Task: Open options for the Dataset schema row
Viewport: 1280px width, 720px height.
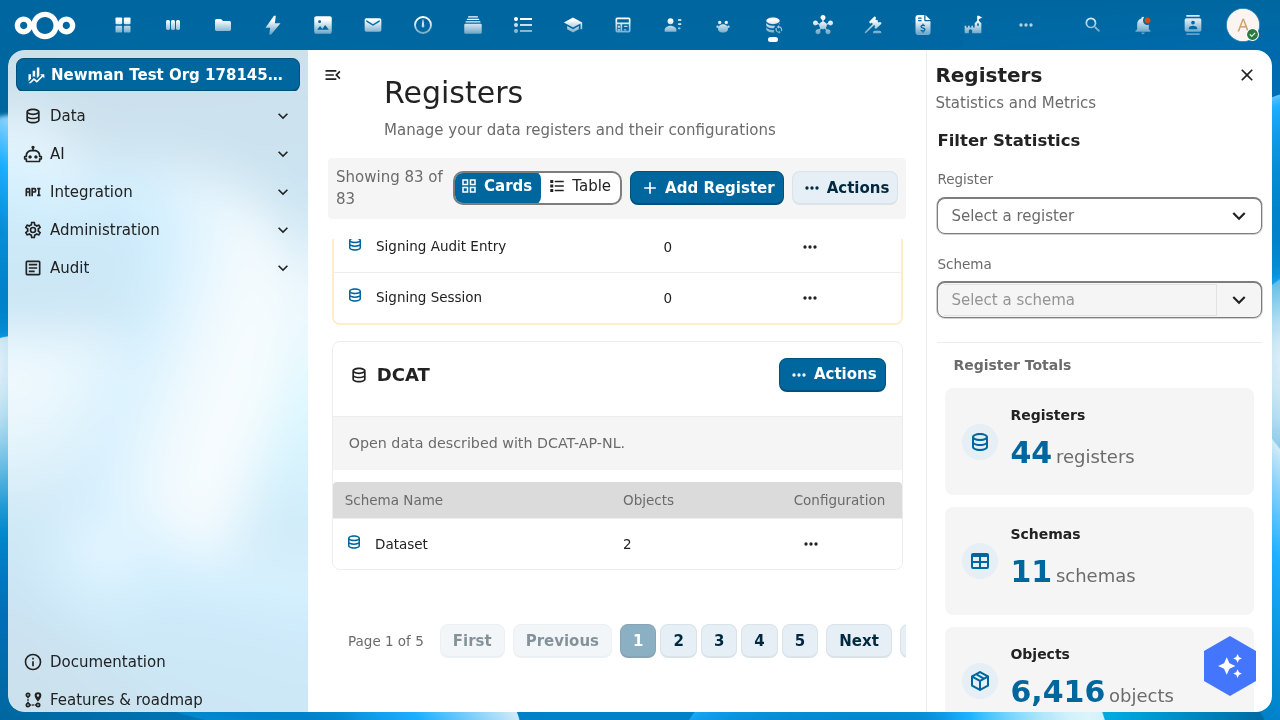Action: coord(811,544)
